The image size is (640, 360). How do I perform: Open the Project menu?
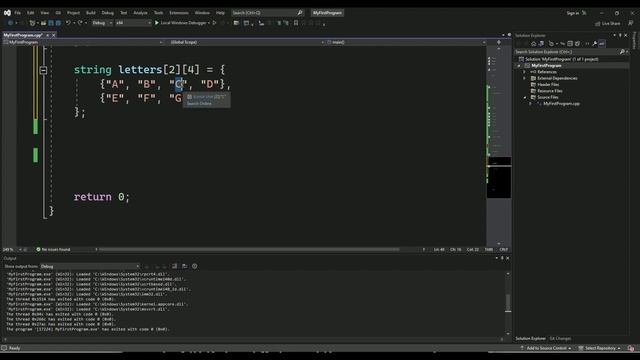73,13
